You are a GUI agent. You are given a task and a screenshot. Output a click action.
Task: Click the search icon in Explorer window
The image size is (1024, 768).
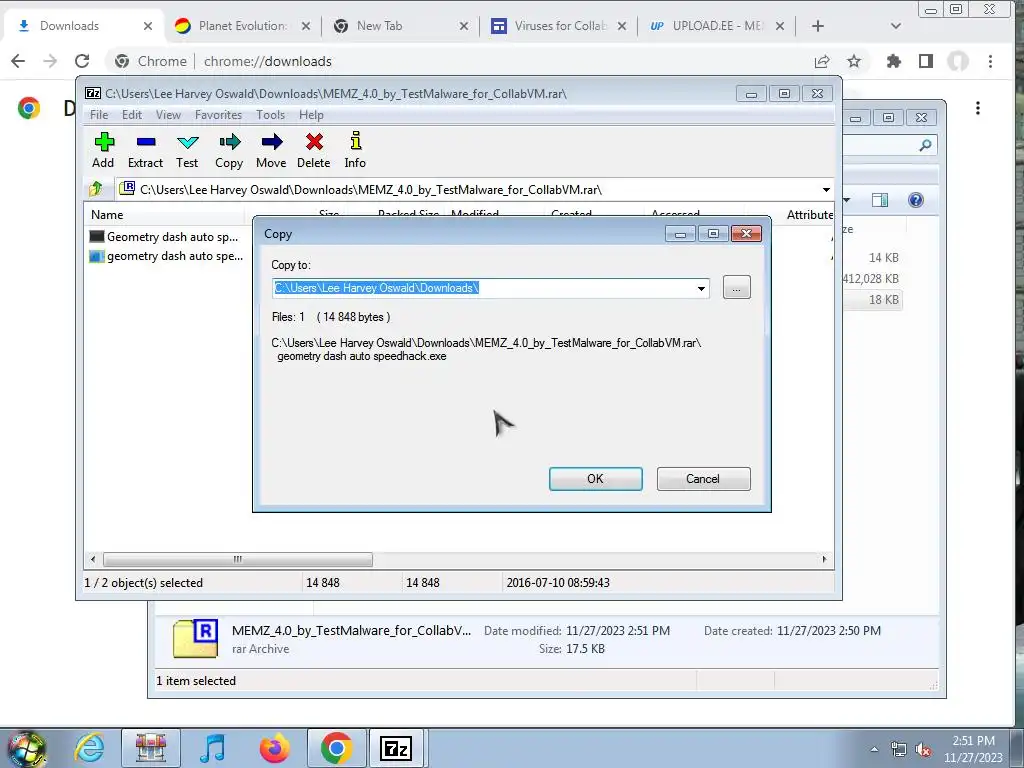[x=925, y=145]
